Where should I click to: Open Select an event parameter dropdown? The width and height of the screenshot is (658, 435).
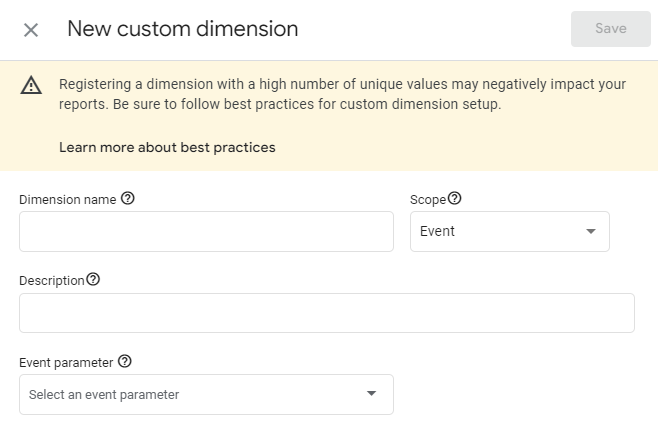point(206,394)
